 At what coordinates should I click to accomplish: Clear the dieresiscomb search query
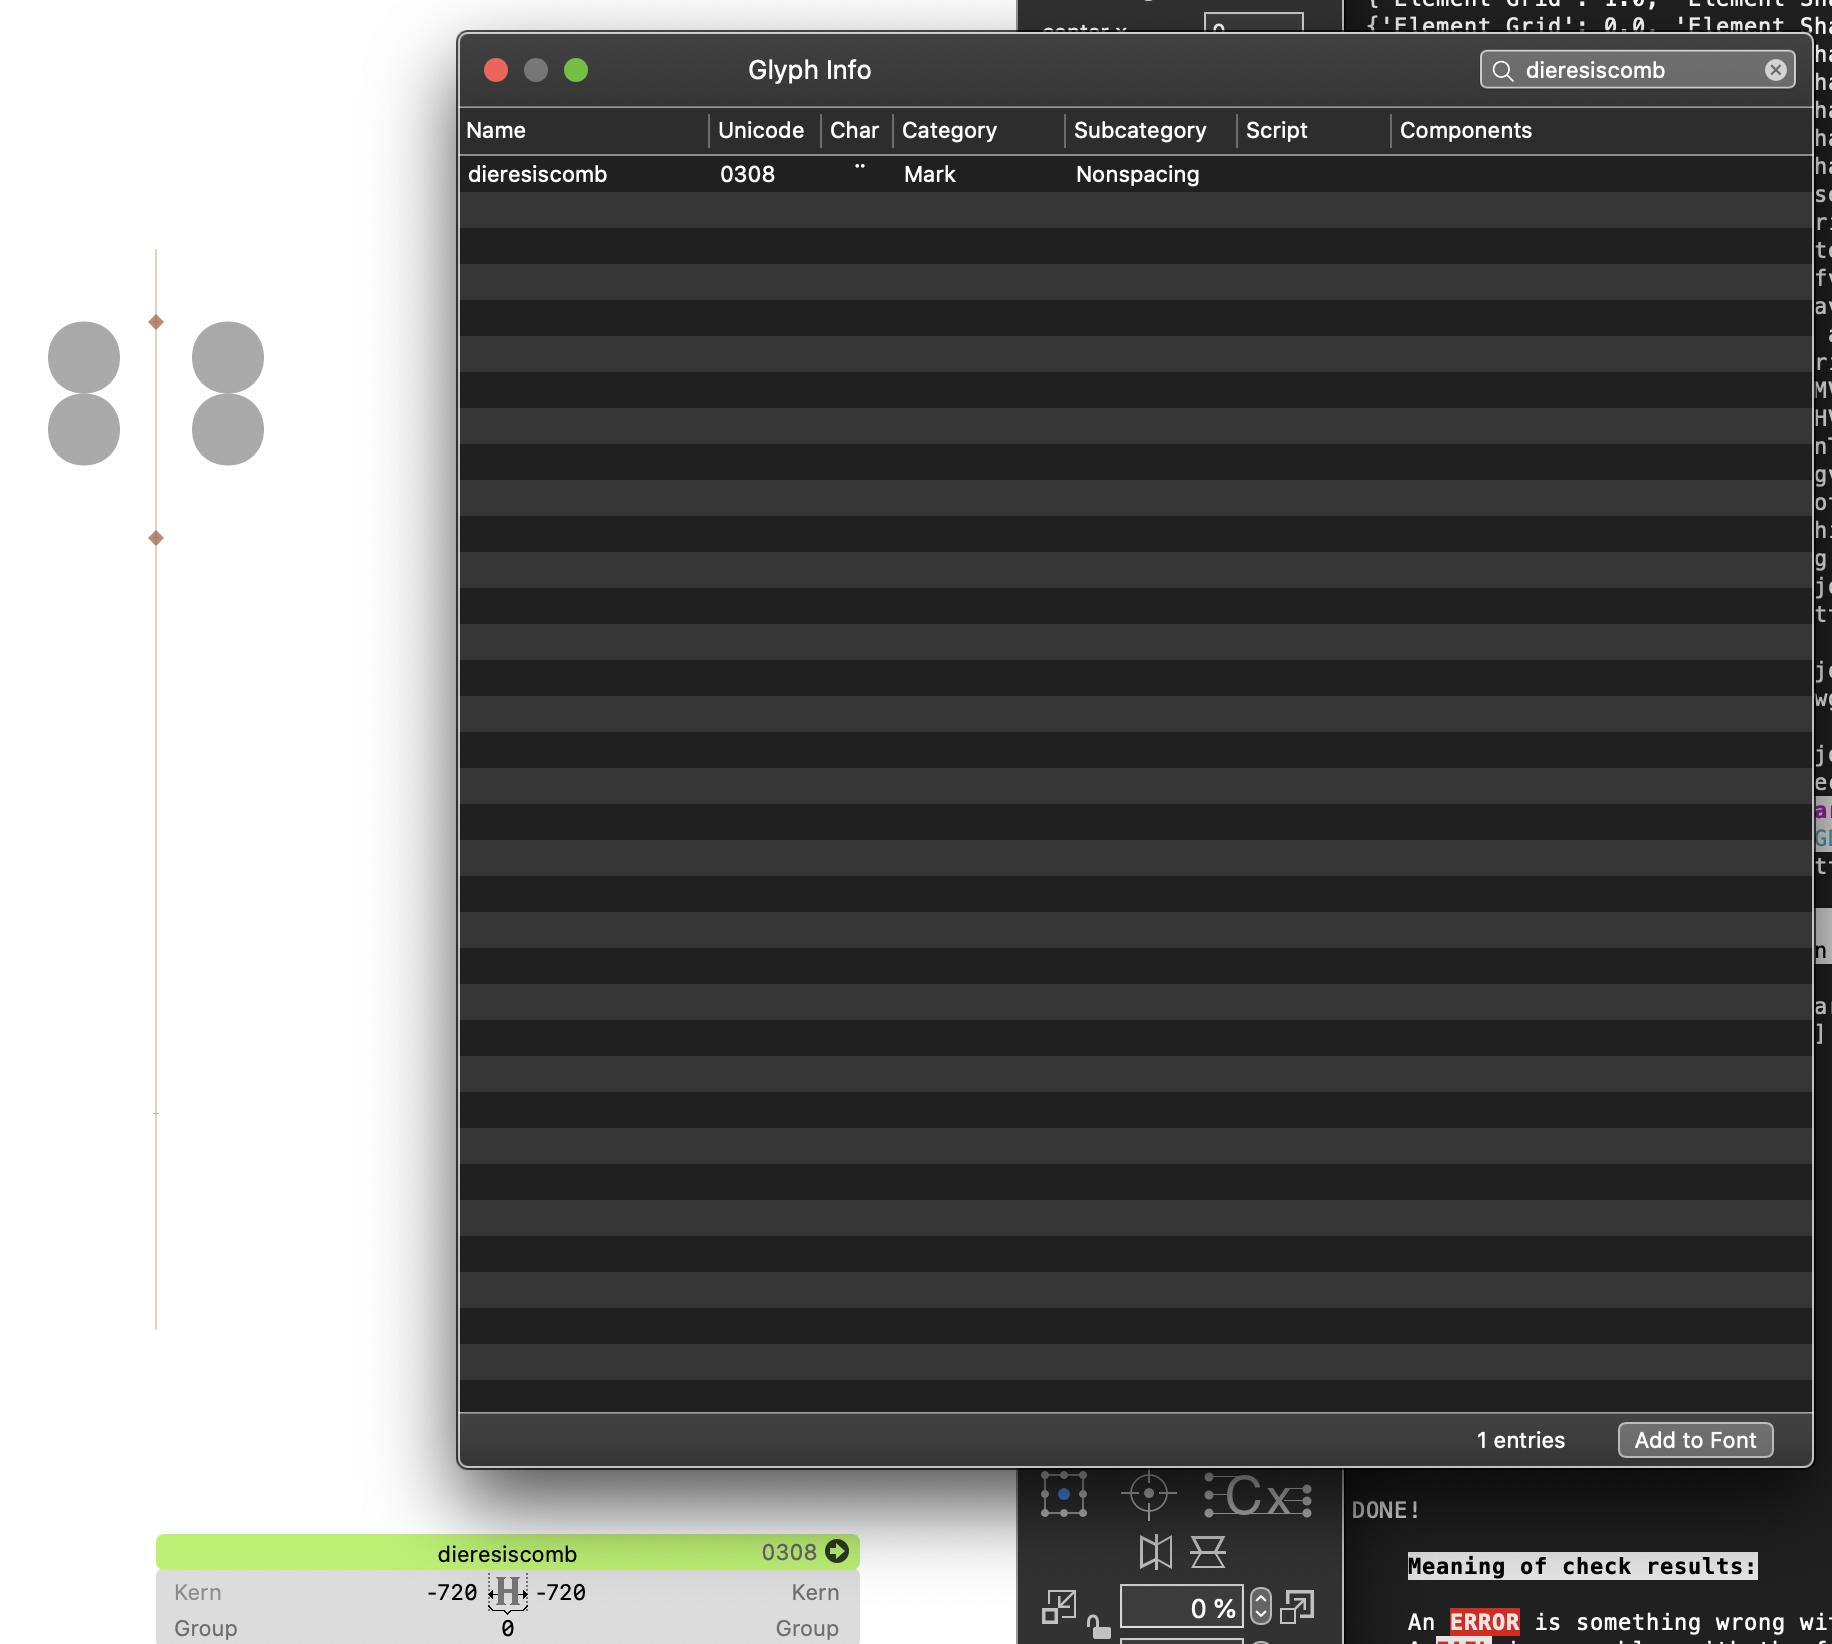coord(1775,69)
